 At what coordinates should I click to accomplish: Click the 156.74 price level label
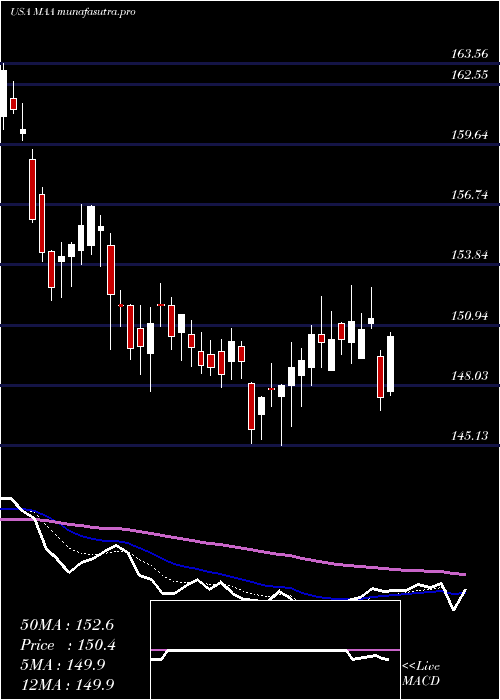coord(470,195)
